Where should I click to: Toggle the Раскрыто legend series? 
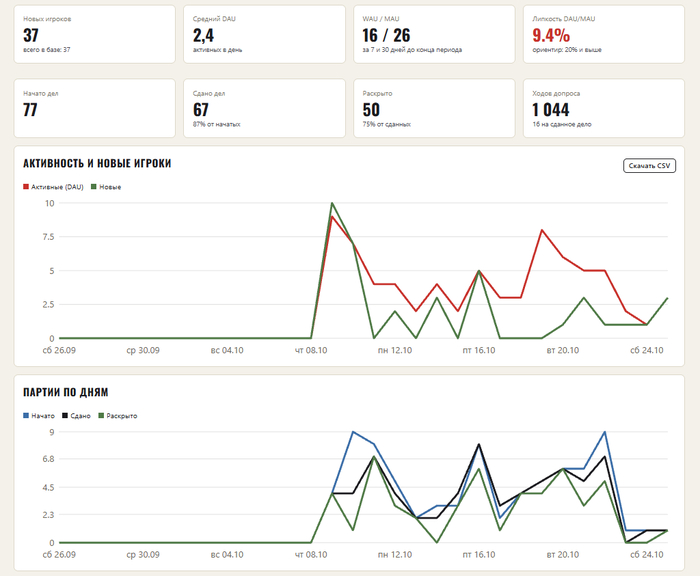point(118,416)
